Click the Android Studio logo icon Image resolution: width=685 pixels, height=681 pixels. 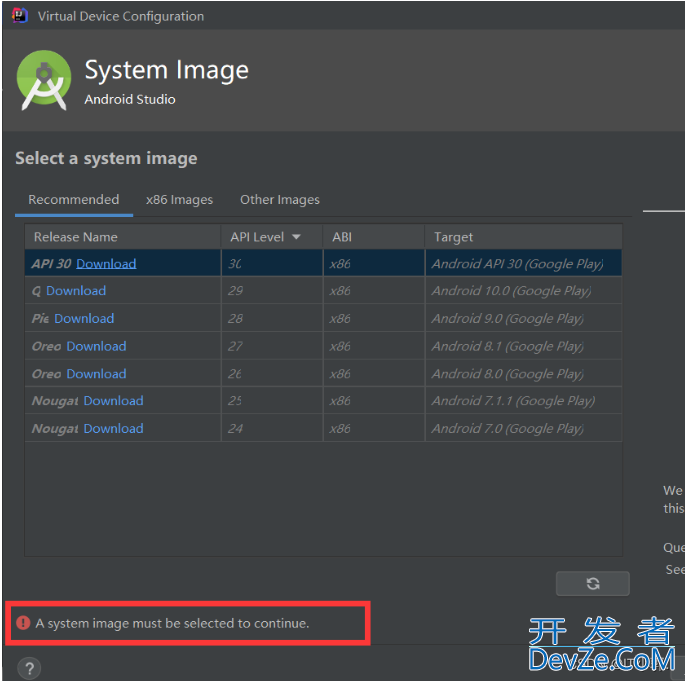point(44,80)
